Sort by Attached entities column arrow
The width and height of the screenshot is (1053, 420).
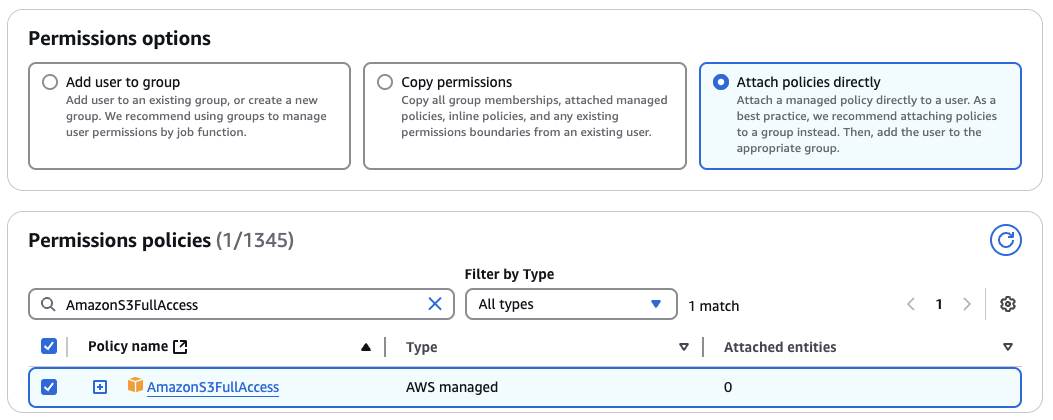tap(1007, 347)
